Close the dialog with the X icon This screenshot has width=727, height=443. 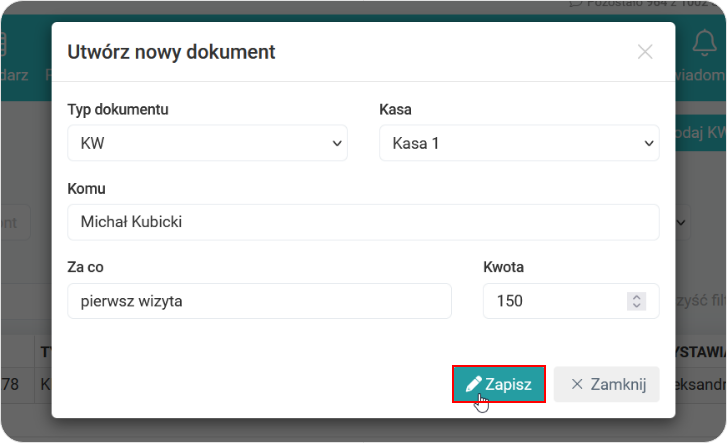645,52
